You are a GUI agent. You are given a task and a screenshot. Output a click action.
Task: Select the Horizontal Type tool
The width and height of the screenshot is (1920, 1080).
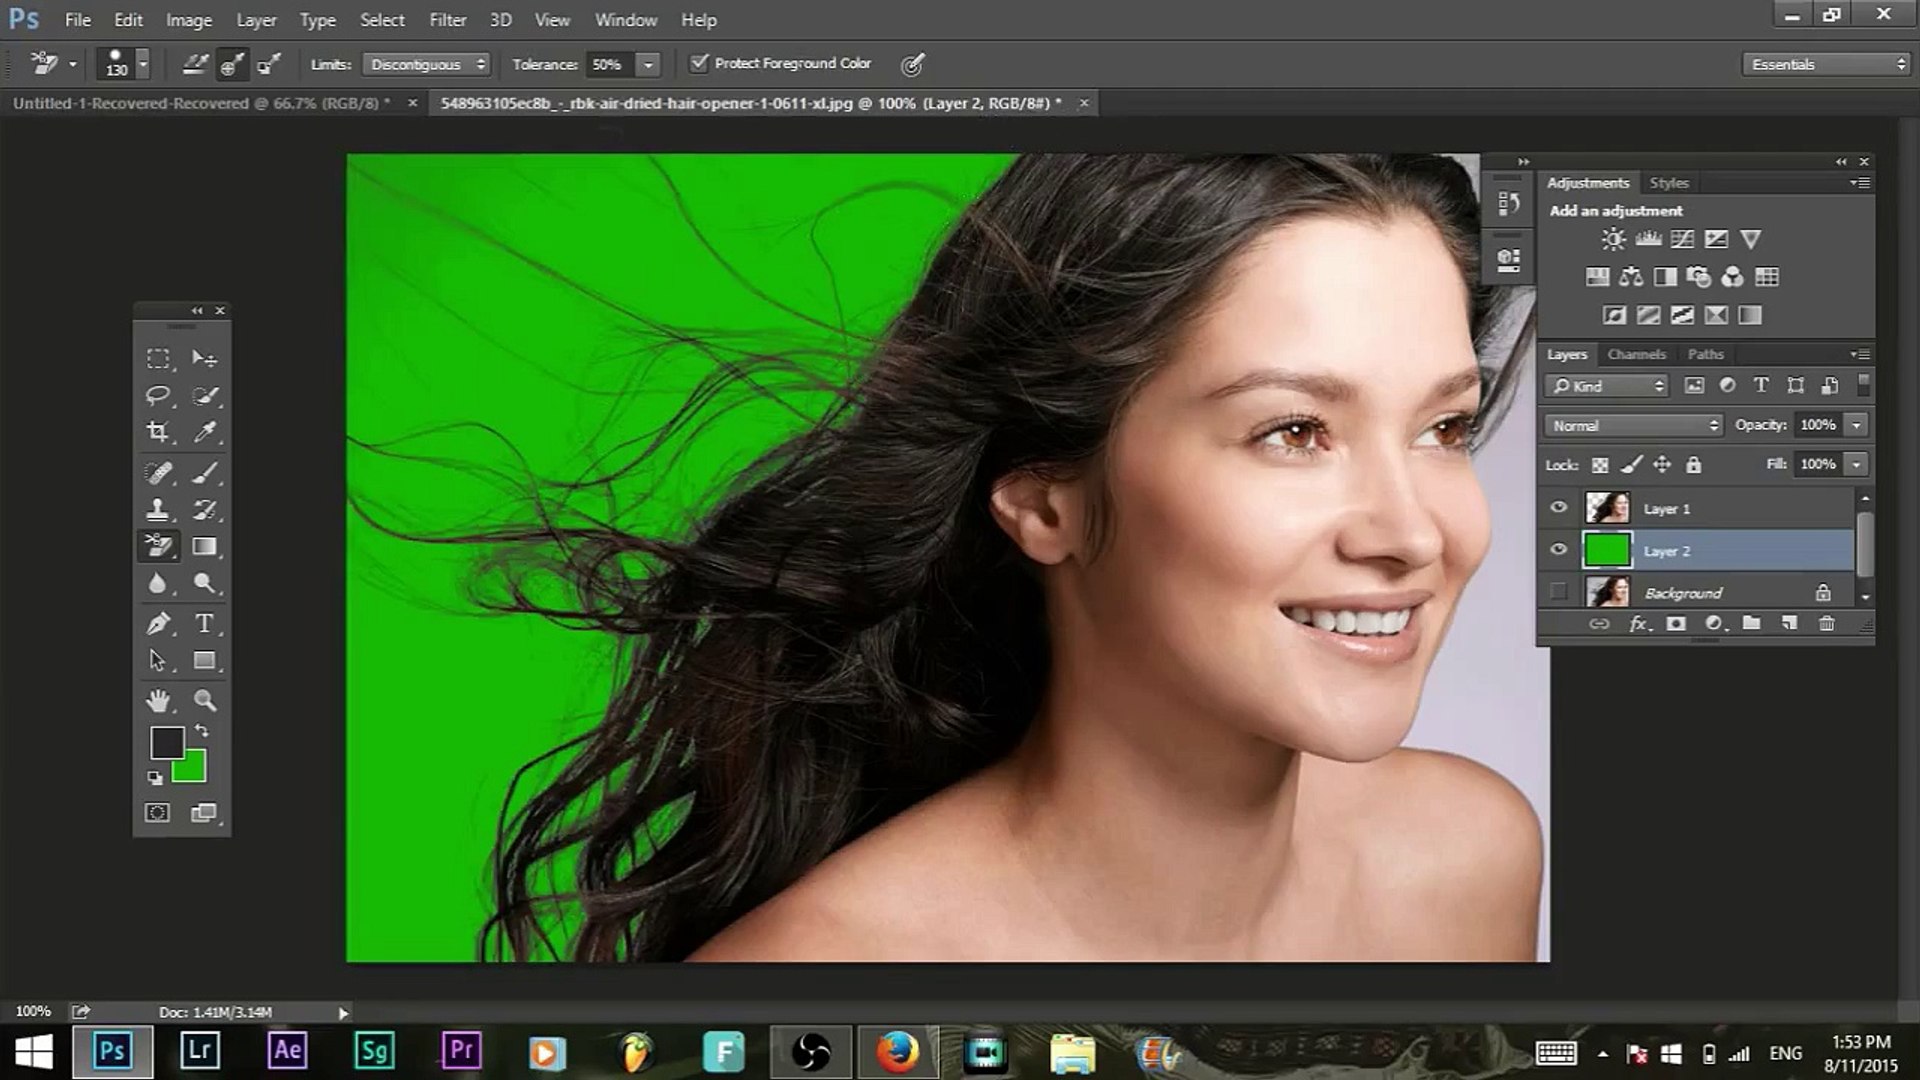pyautogui.click(x=205, y=622)
